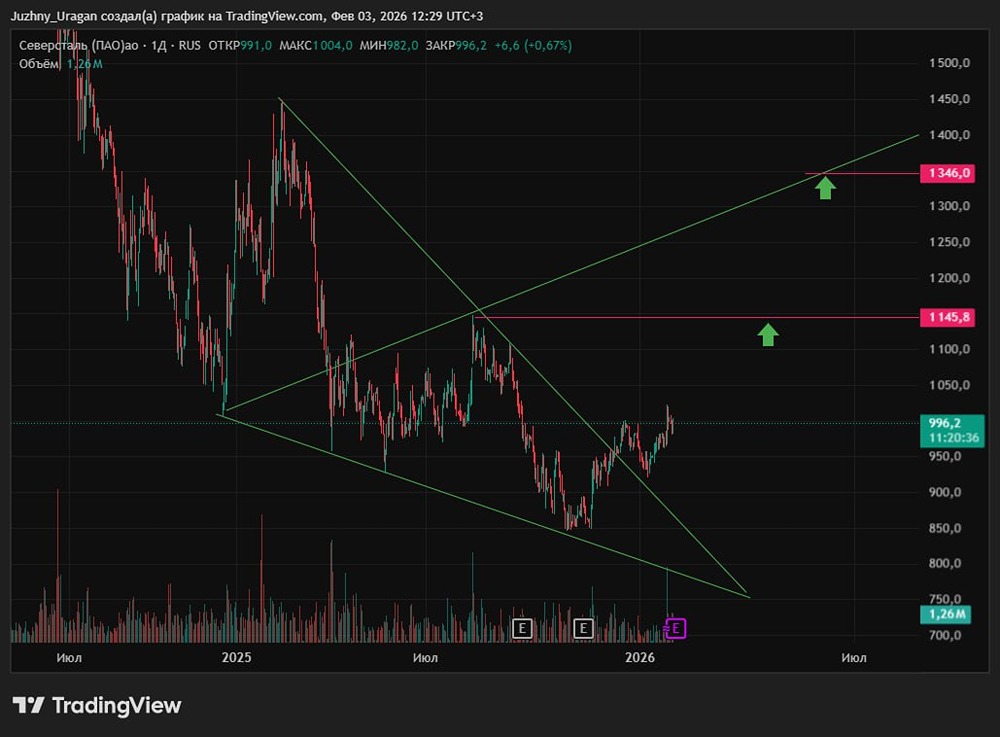This screenshot has width=1000, height=737.
Task: Select the horizontal pink line at 1 145,8
Action: click(695, 317)
